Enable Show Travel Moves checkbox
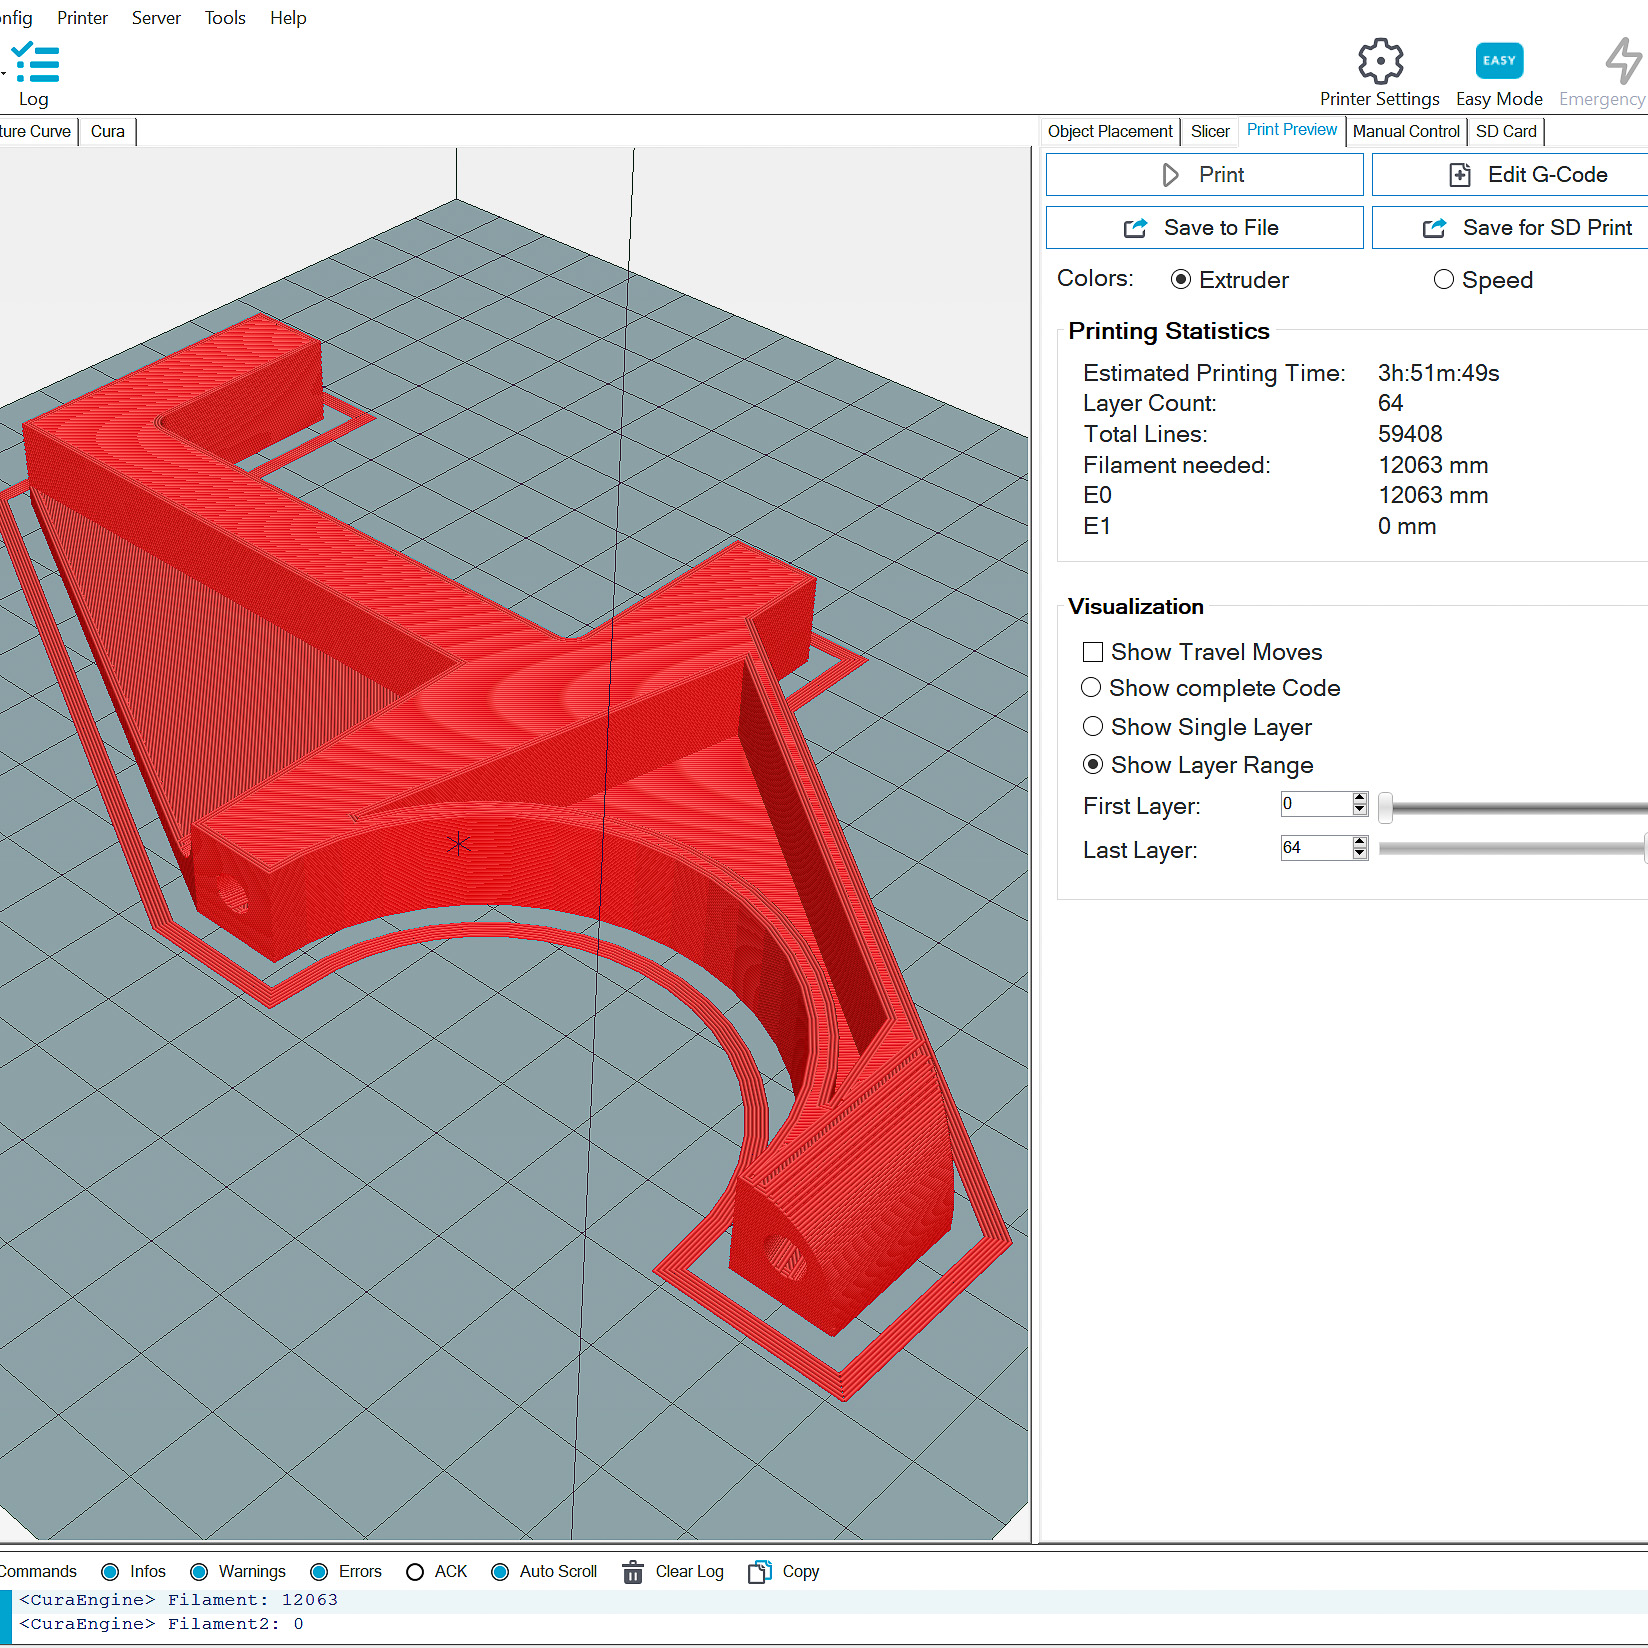The height and width of the screenshot is (1648, 1648). 1093,652
